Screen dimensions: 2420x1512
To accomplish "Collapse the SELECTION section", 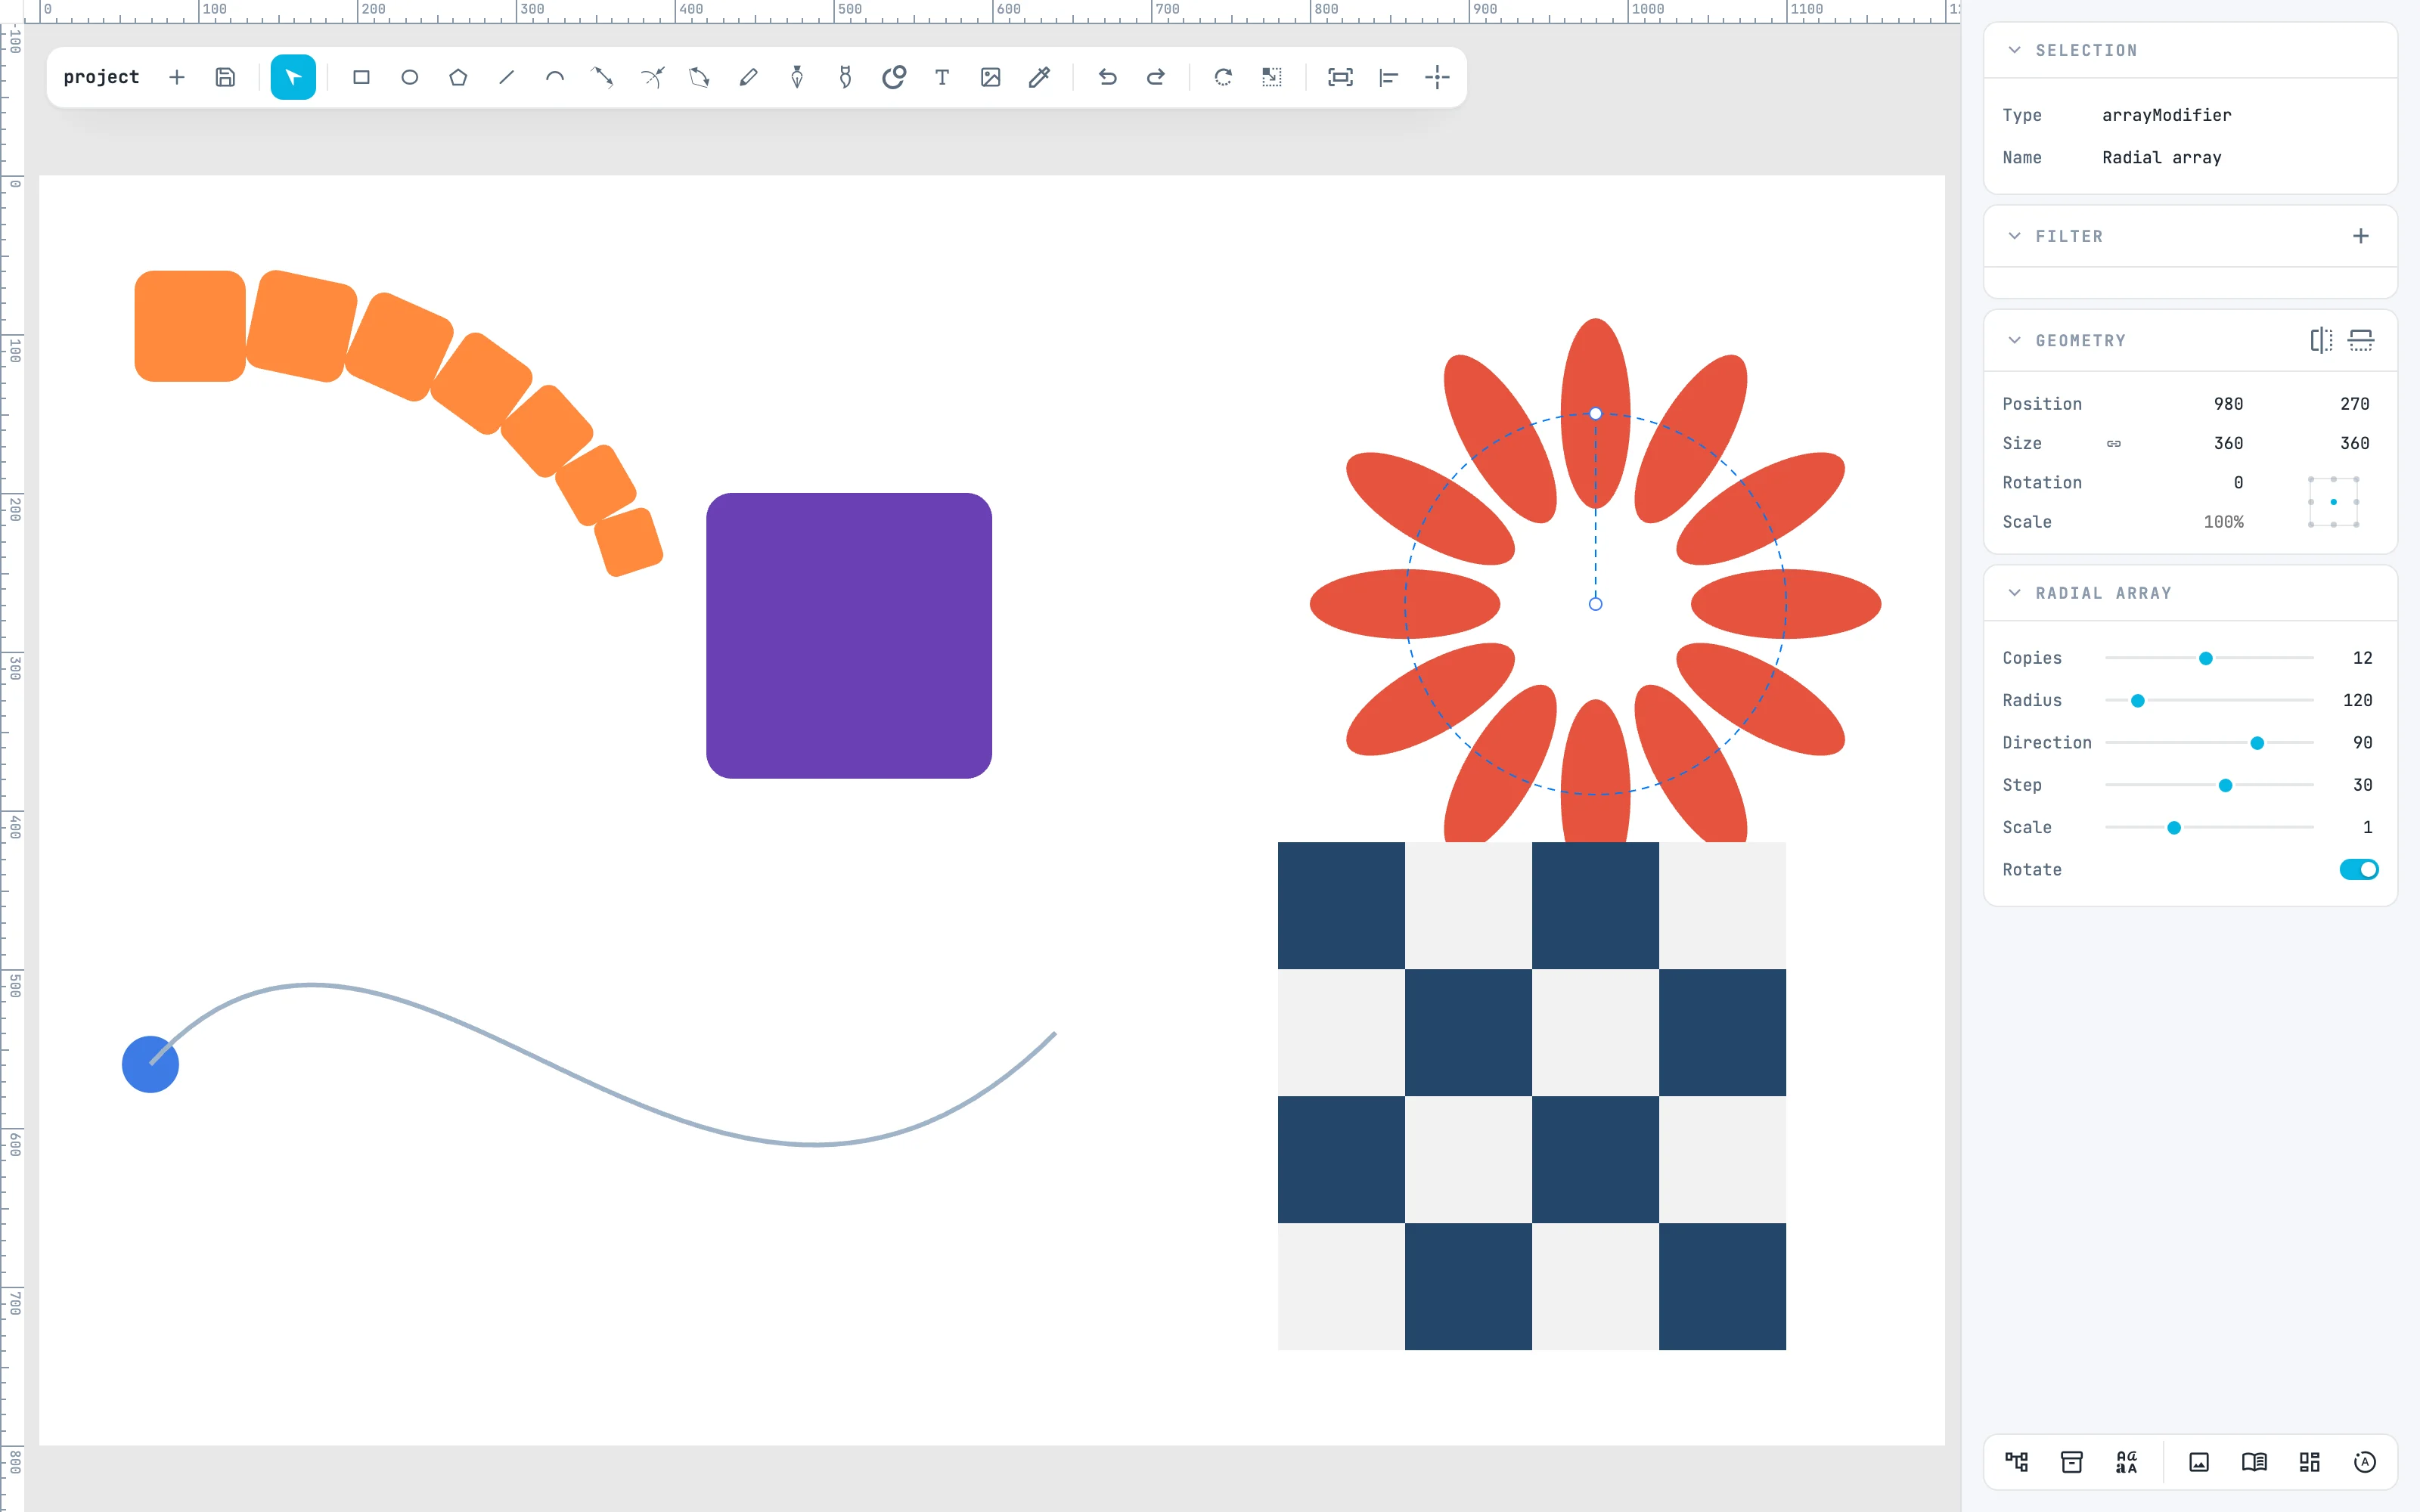I will (2015, 50).
